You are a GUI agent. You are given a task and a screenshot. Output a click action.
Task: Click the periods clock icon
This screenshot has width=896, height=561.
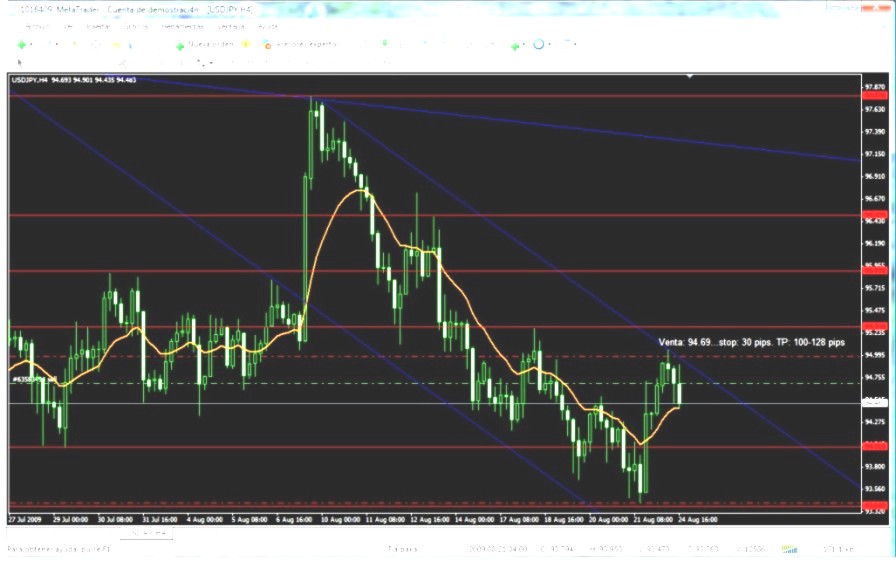(539, 45)
